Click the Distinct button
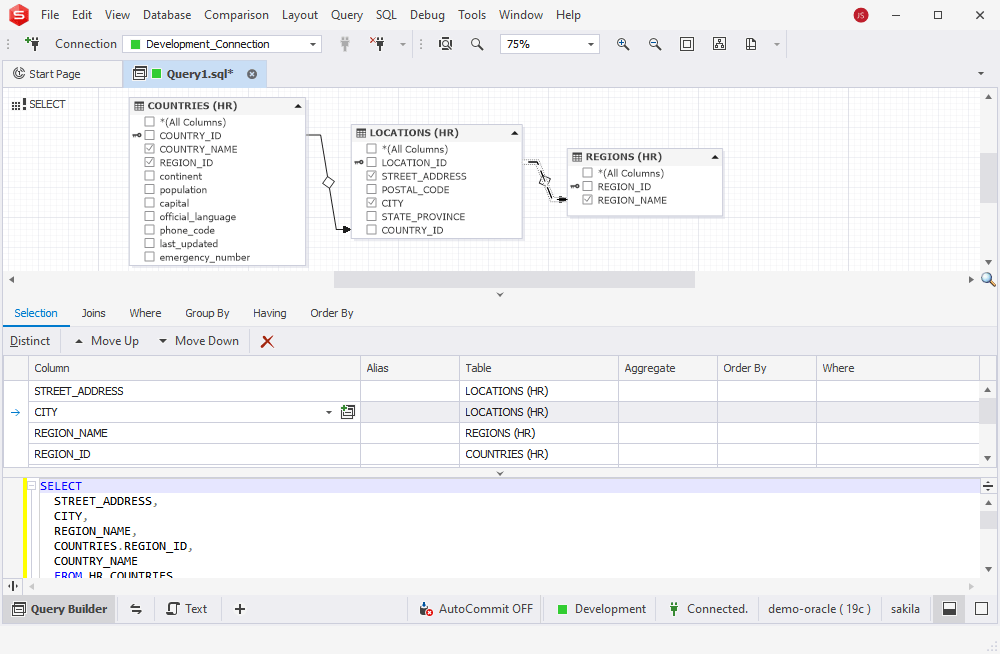 (x=30, y=340)
